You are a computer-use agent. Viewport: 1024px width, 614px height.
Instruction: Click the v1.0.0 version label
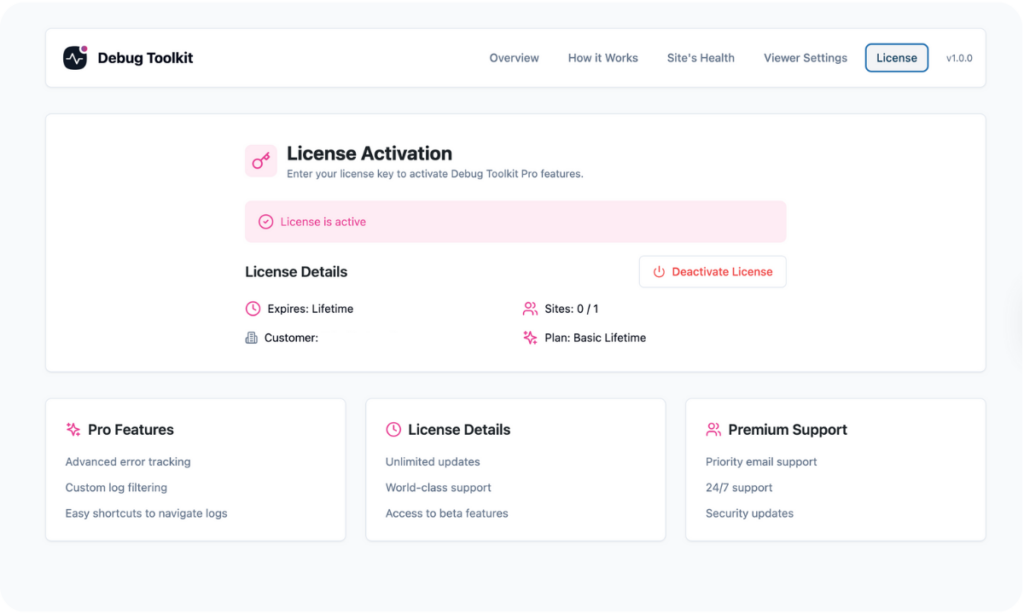959,58
